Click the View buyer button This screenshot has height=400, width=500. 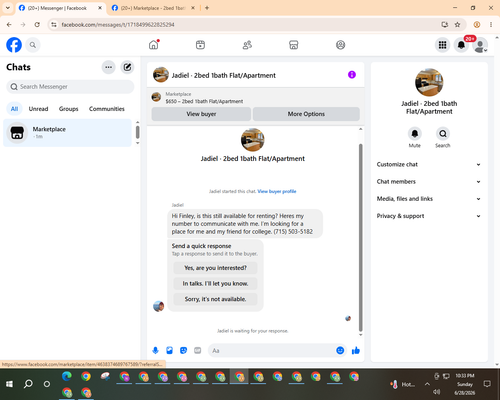click(x=201, y=114)
